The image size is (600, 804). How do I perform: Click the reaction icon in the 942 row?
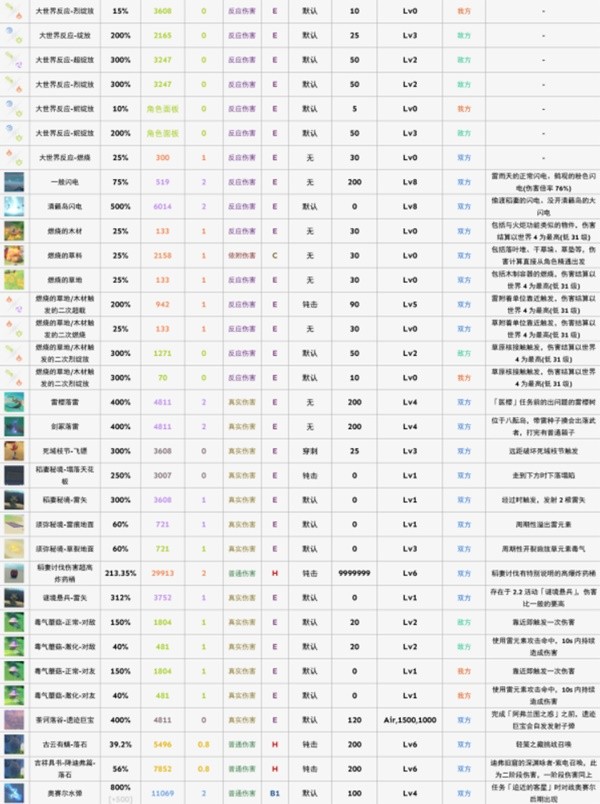click(14, 304)
